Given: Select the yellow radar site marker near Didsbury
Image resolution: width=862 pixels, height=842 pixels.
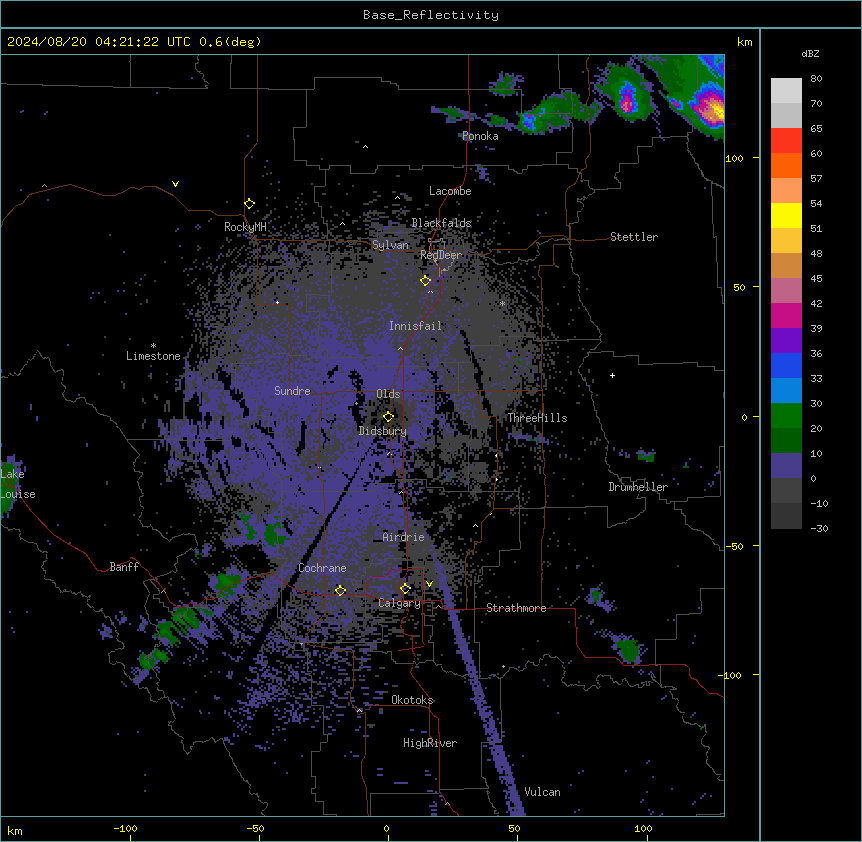Looking at the screenshot, I should 388,416.
